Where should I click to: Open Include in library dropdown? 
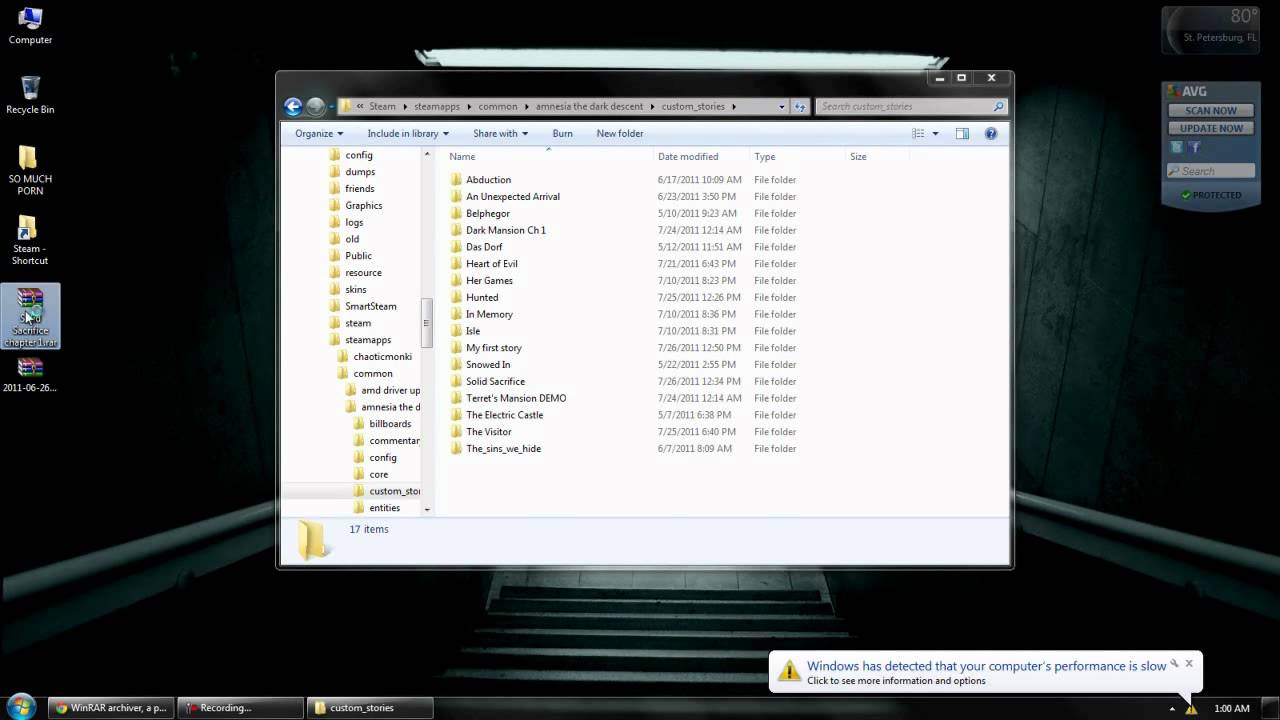408,133
